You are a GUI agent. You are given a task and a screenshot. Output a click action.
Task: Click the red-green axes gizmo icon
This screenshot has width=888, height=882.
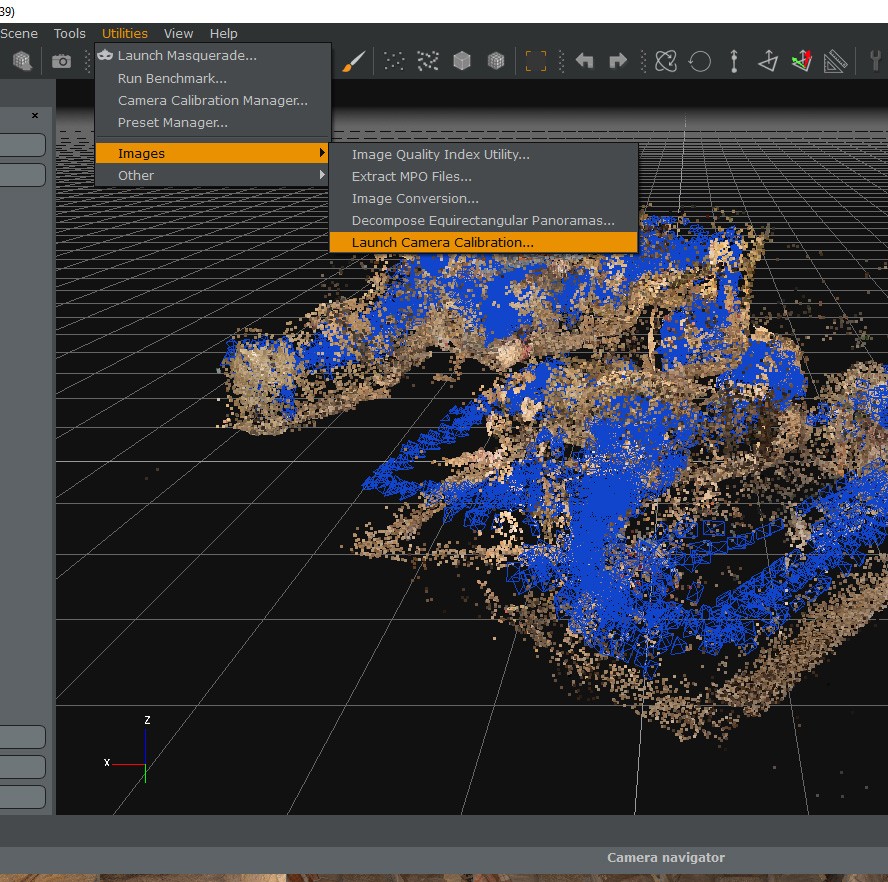[801, 61]
